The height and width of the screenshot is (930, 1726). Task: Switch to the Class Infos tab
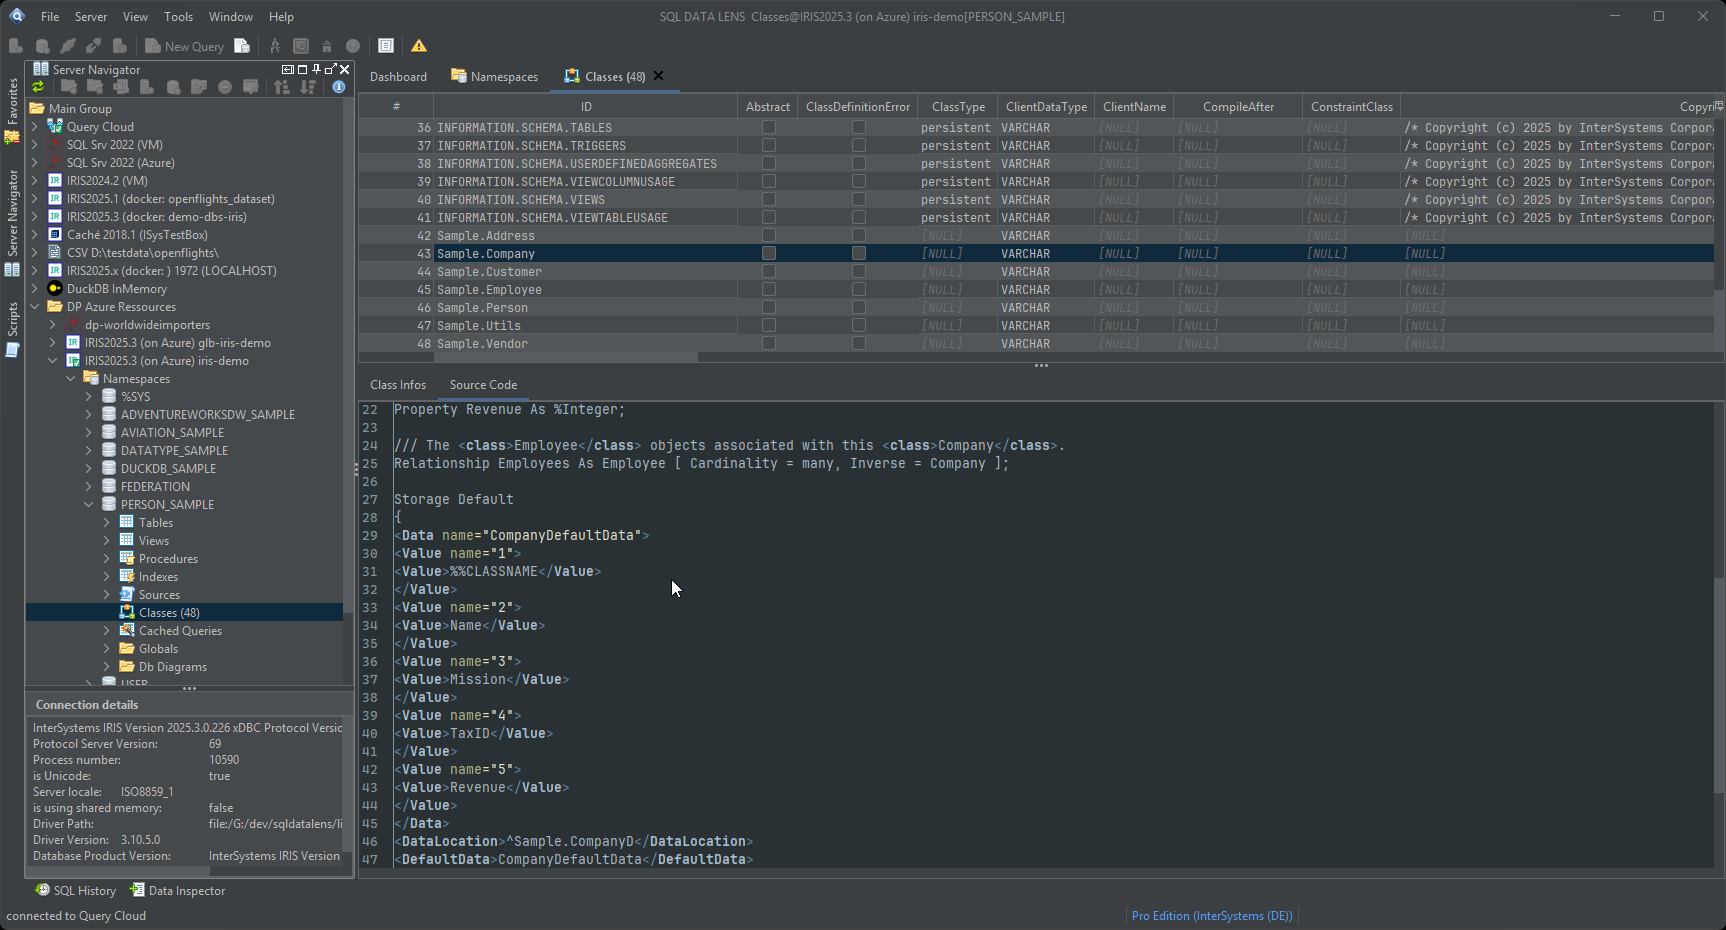coord(398,385)
